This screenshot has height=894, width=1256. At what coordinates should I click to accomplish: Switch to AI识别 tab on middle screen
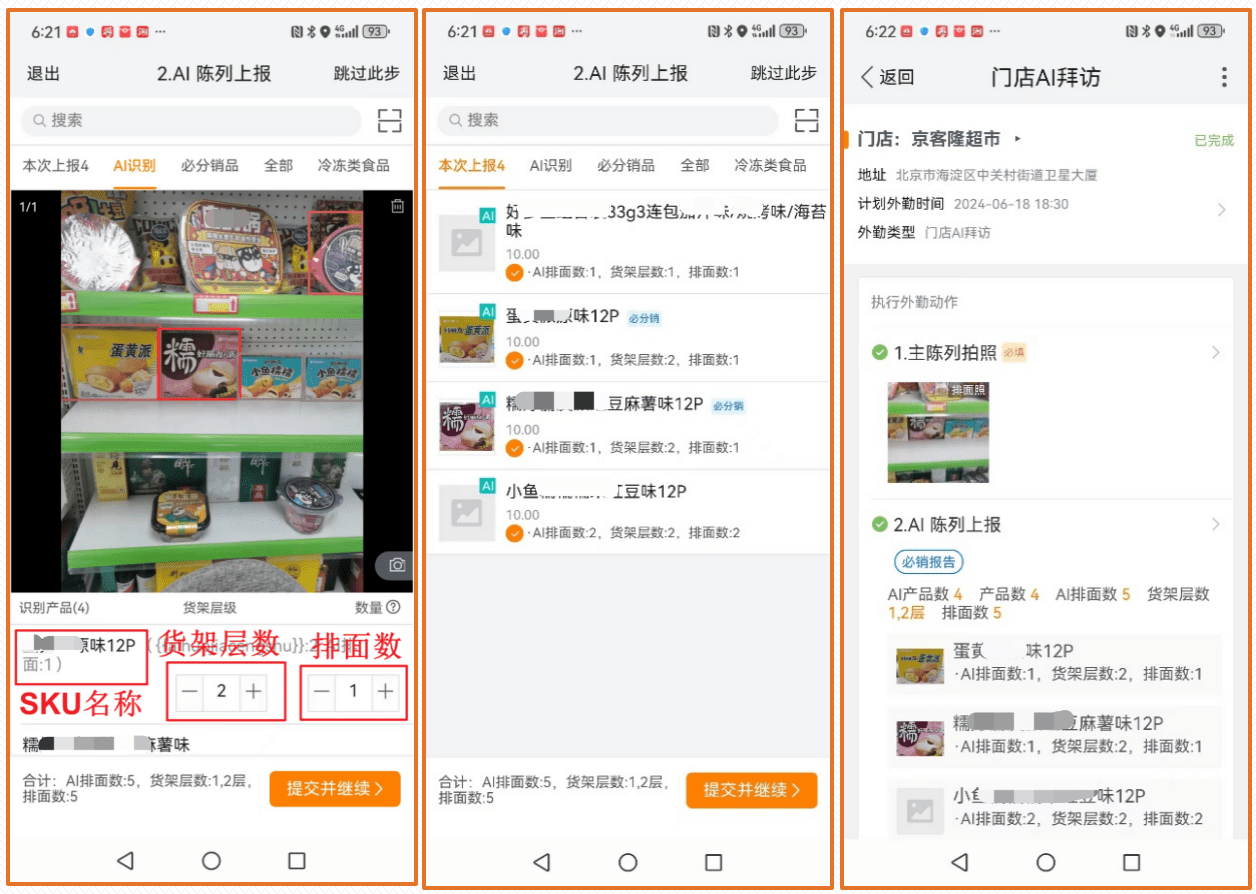(x=551, y=165)
